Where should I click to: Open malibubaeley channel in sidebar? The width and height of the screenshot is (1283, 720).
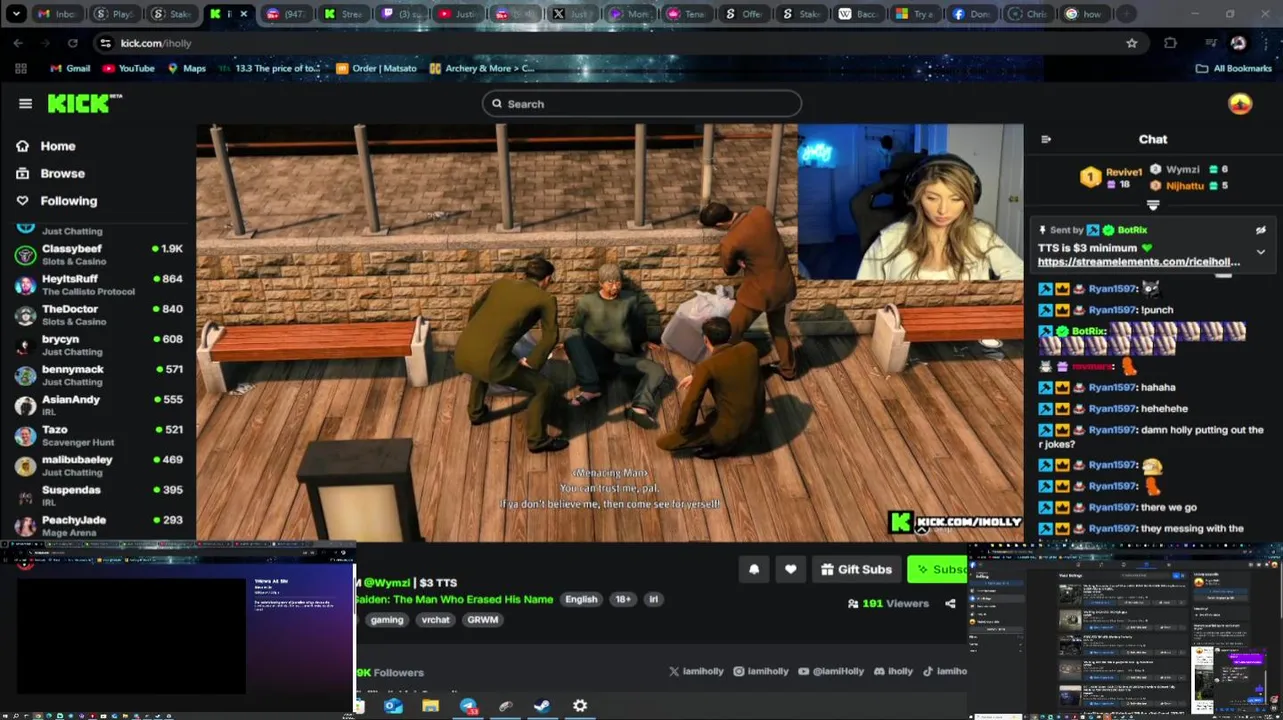point(98,465)
